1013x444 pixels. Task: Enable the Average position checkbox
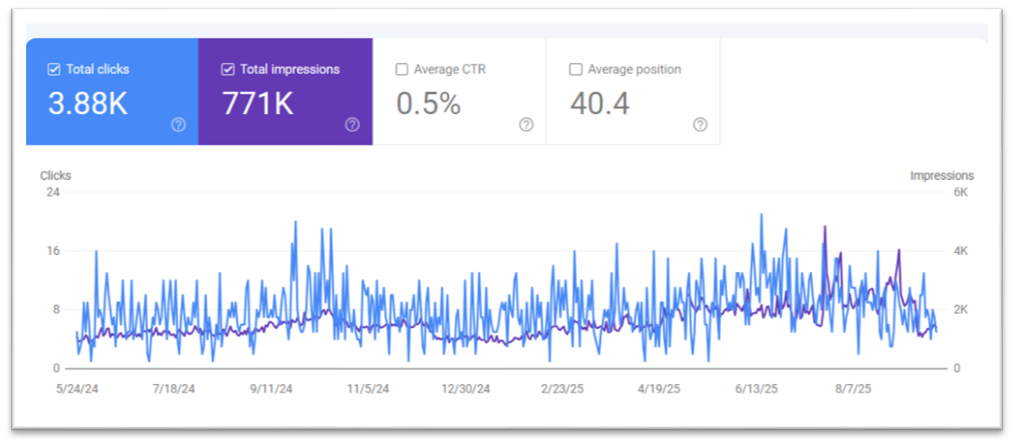point(575,70)
